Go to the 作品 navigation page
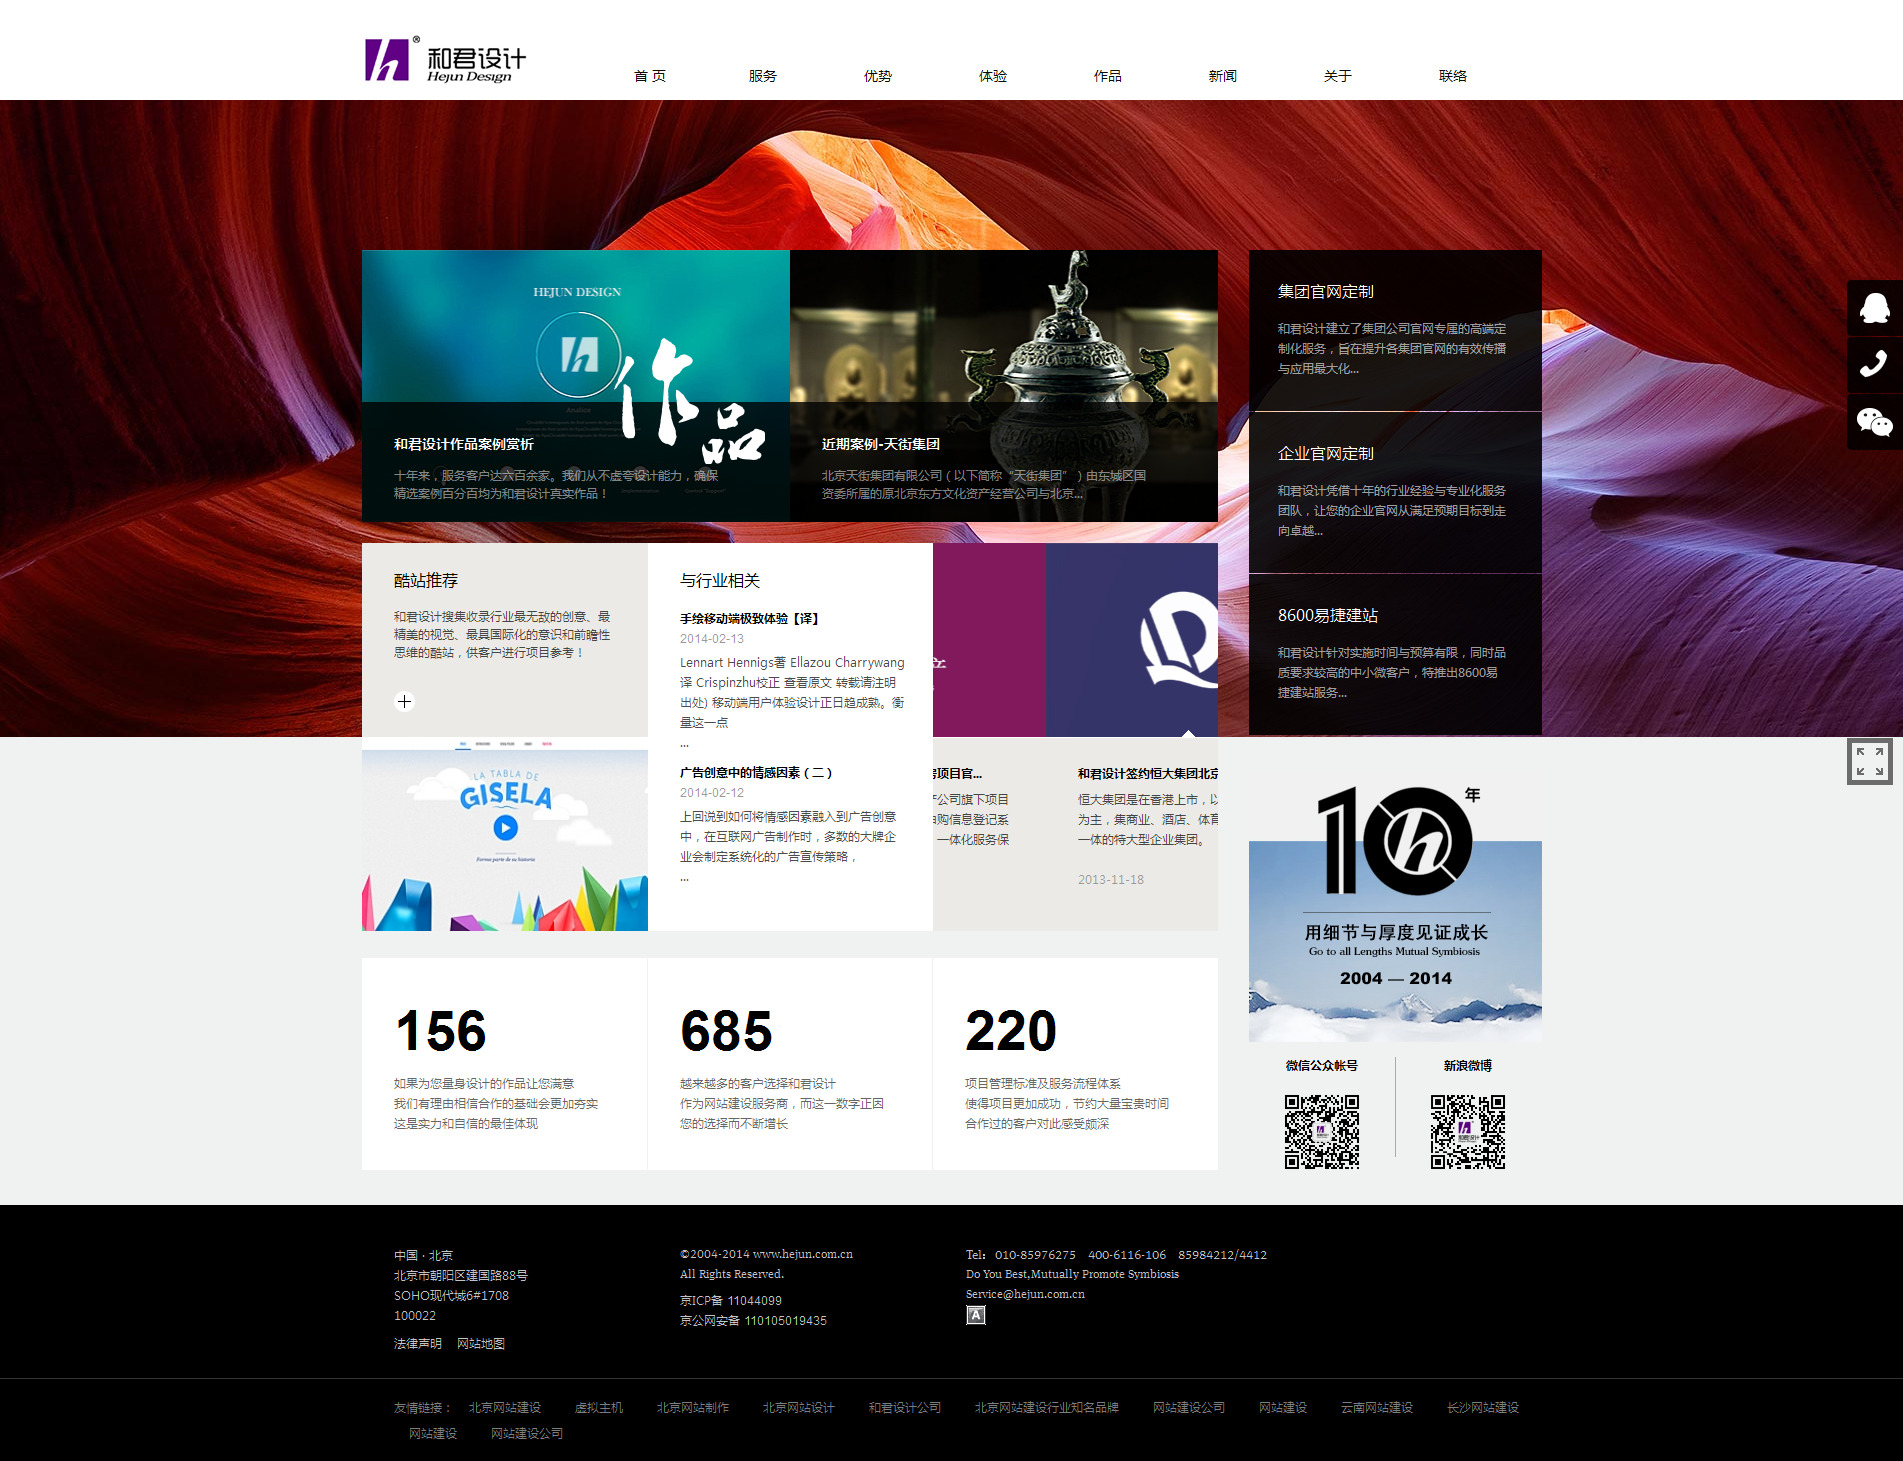This screenshot has width=1903, height=1461. 1107,76
